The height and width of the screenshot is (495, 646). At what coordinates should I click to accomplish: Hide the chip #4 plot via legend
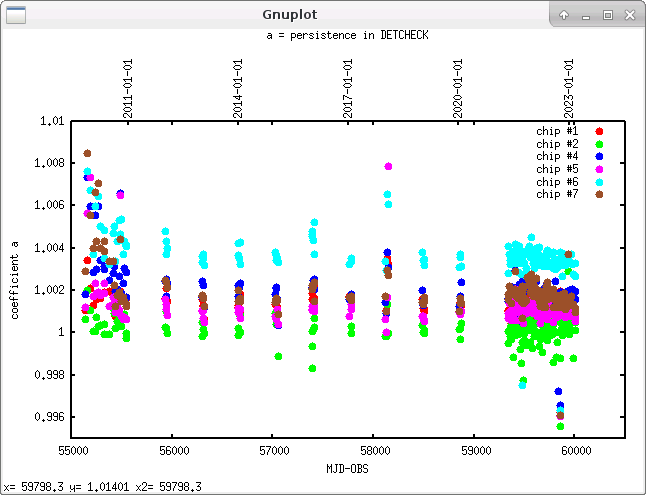[x=558, y=157]
